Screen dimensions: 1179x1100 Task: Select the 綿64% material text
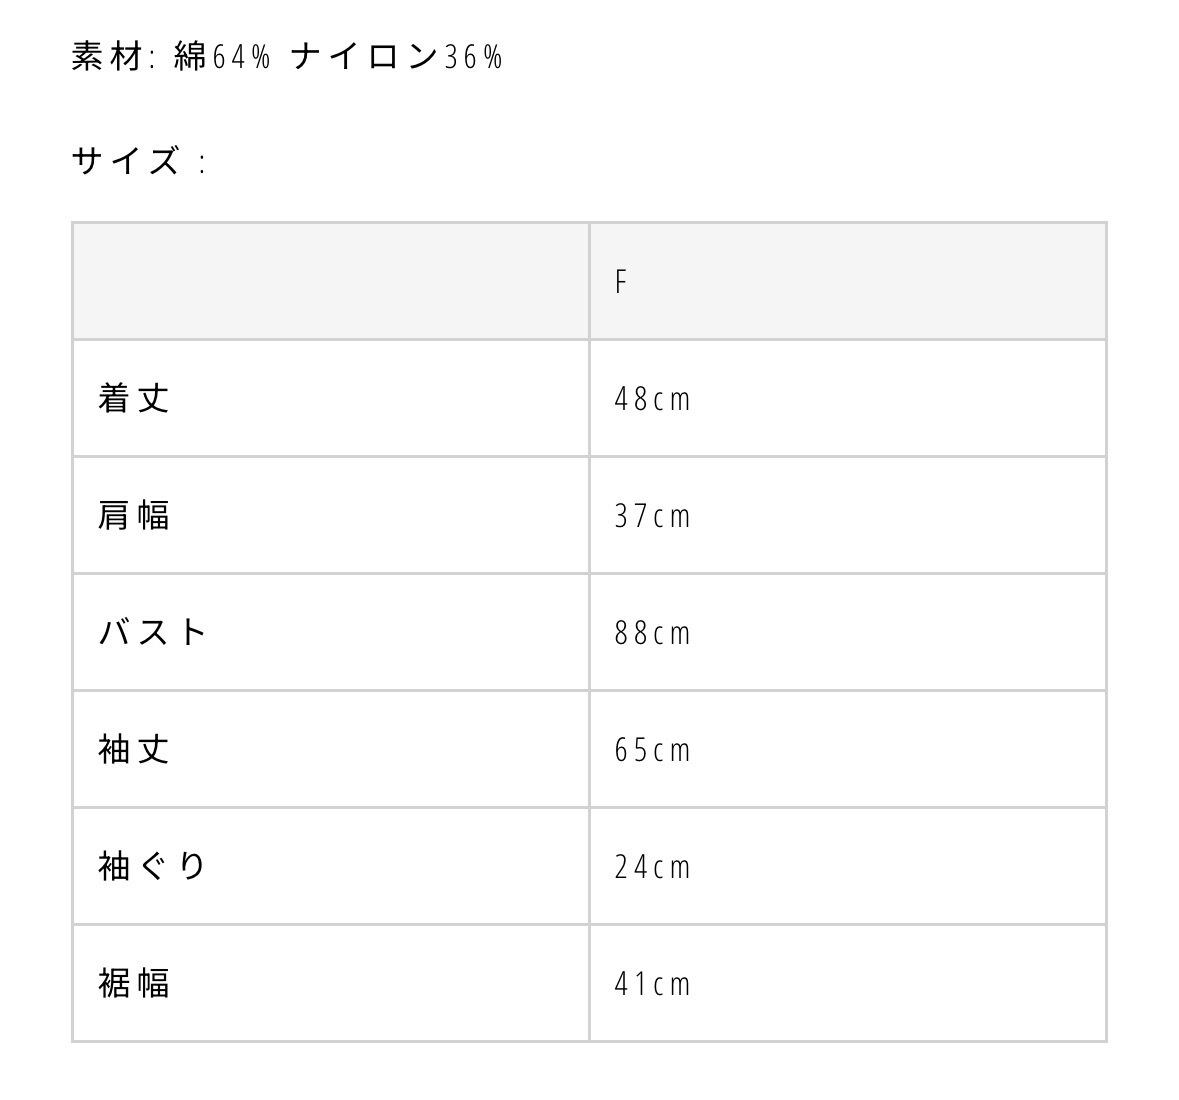222,57
